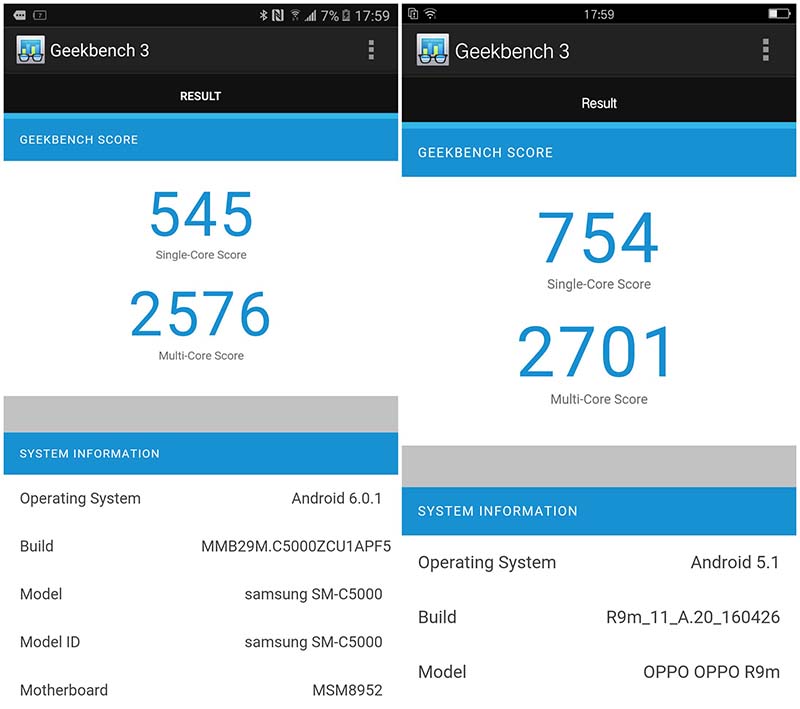The height and width of the screenshot is (709, 800).
Task: Tap battery icon next to 7% on Samsung
Action: (x=346, y=15)
